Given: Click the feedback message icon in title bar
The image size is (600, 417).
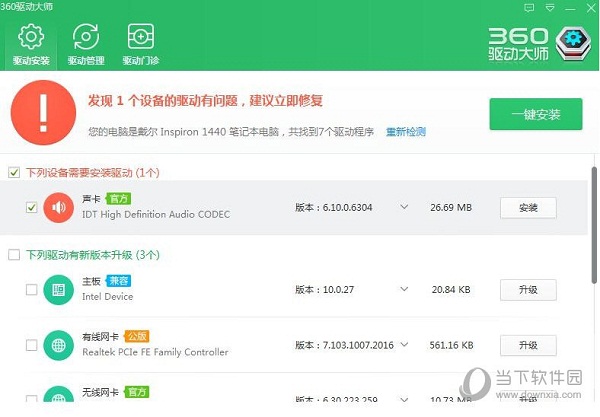Looking at the screenshot, I should (529, 7).
